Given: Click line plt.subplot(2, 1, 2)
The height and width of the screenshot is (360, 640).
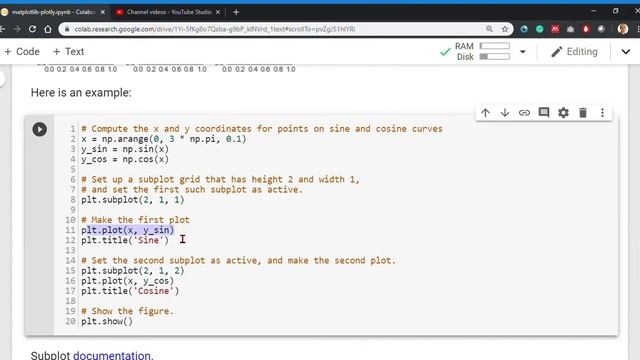Looking at the screenshot, I should (x=133, y=271).
